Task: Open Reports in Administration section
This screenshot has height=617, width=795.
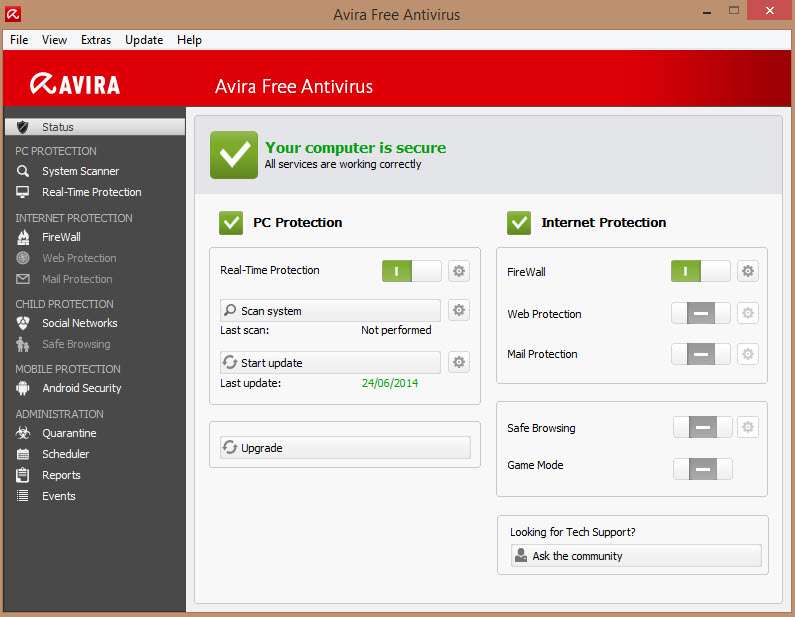Action: pos(61,475)
